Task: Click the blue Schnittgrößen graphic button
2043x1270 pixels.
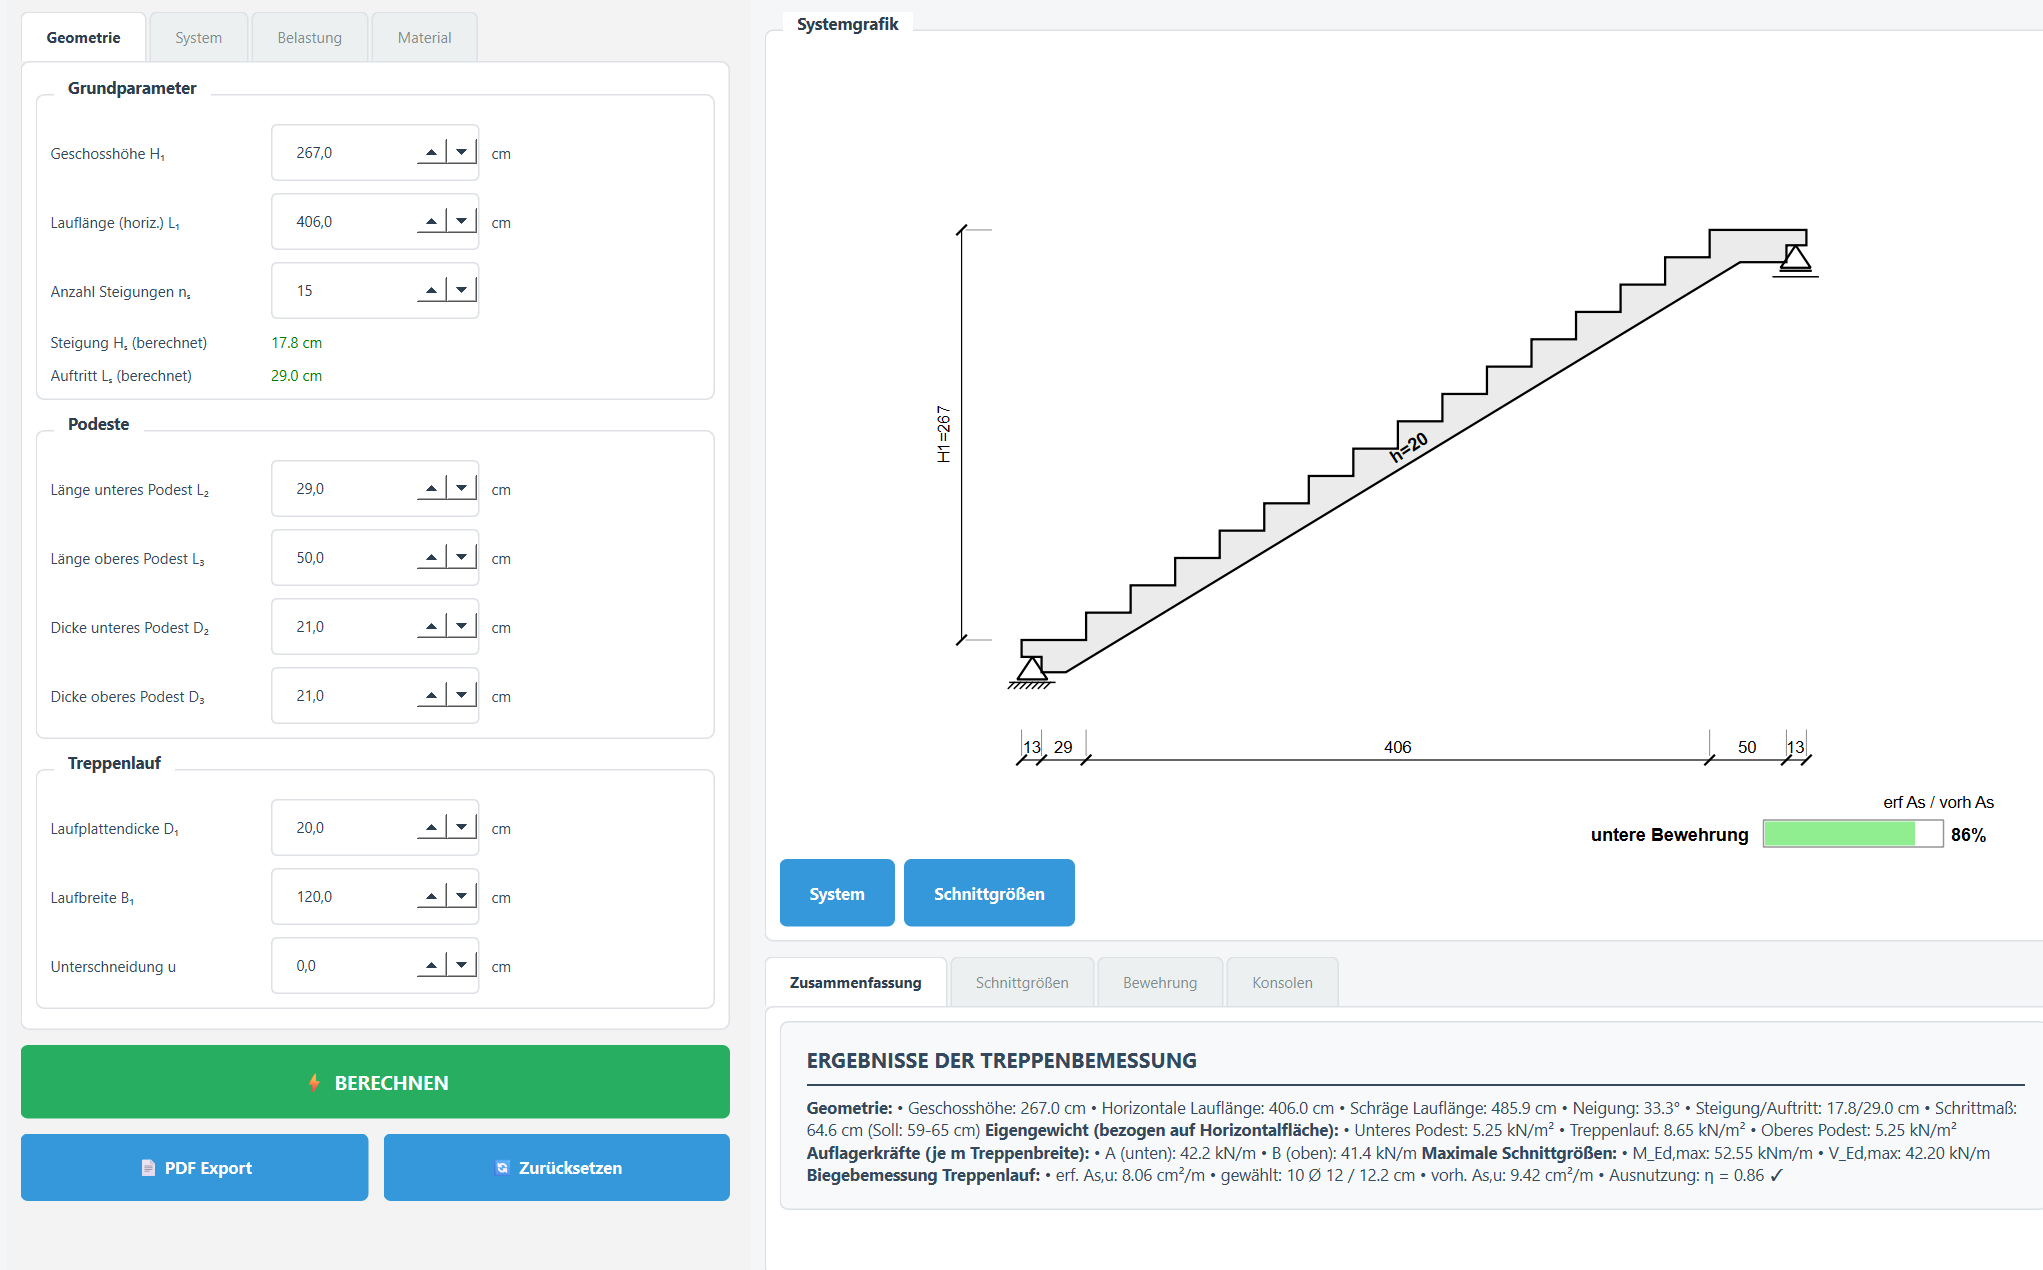Action: point(989,893)
